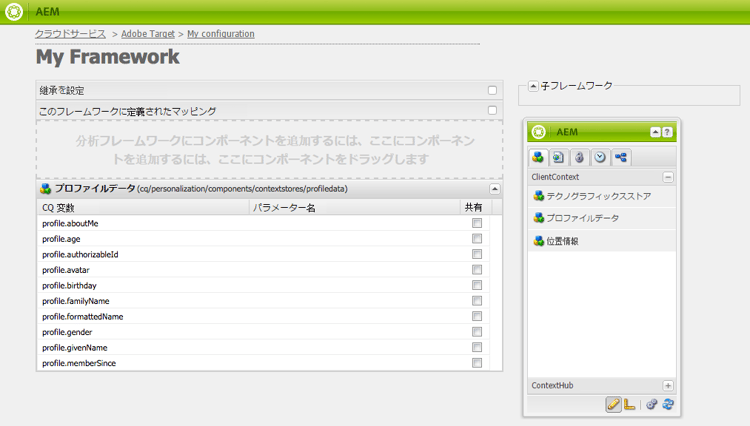750x426 pixels.
Task: Select 位置情報 component in sidekick
Action: (x=602, y=241)
